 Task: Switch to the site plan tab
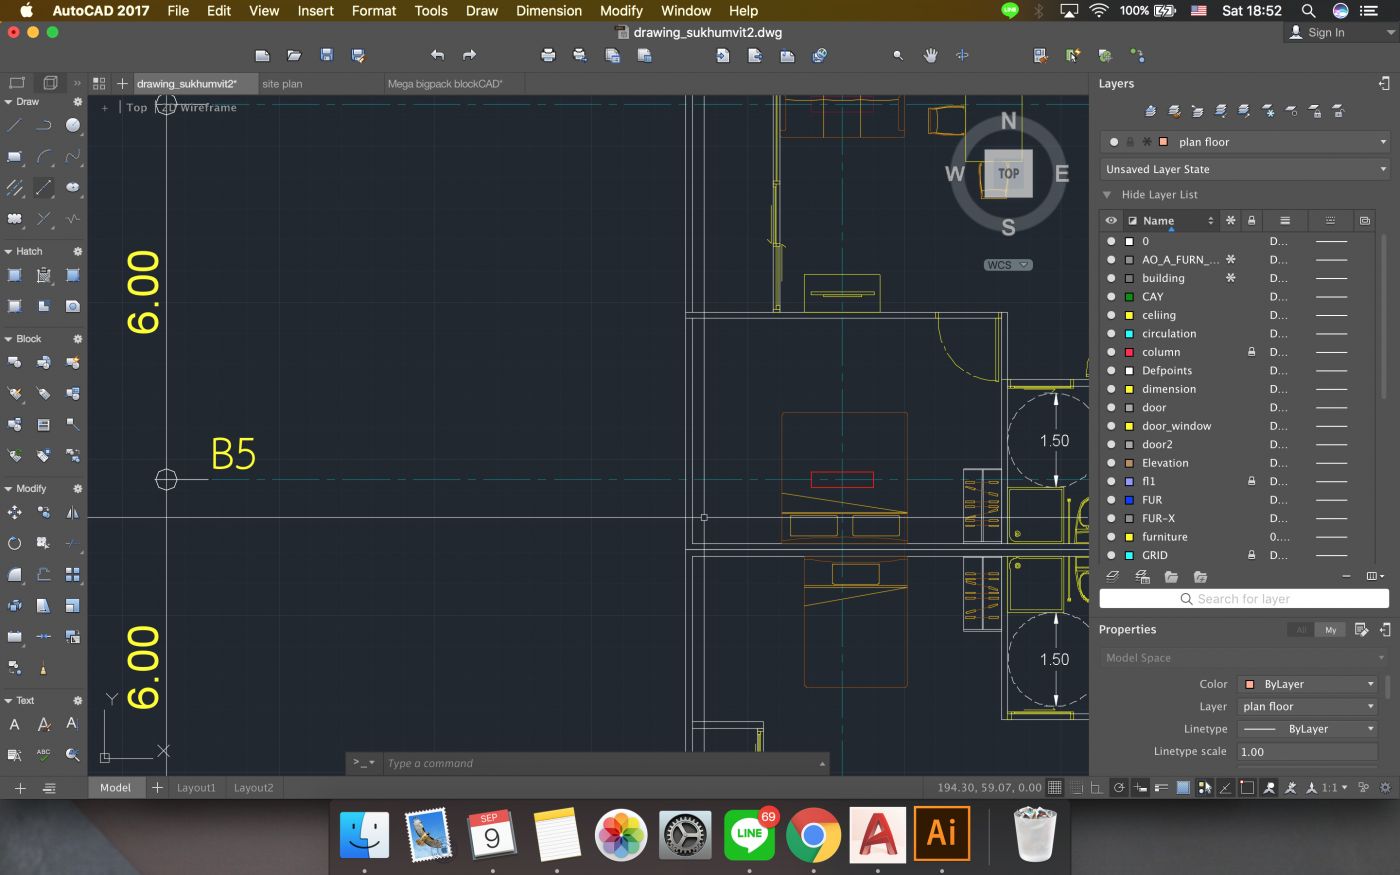tap(282, 84)
